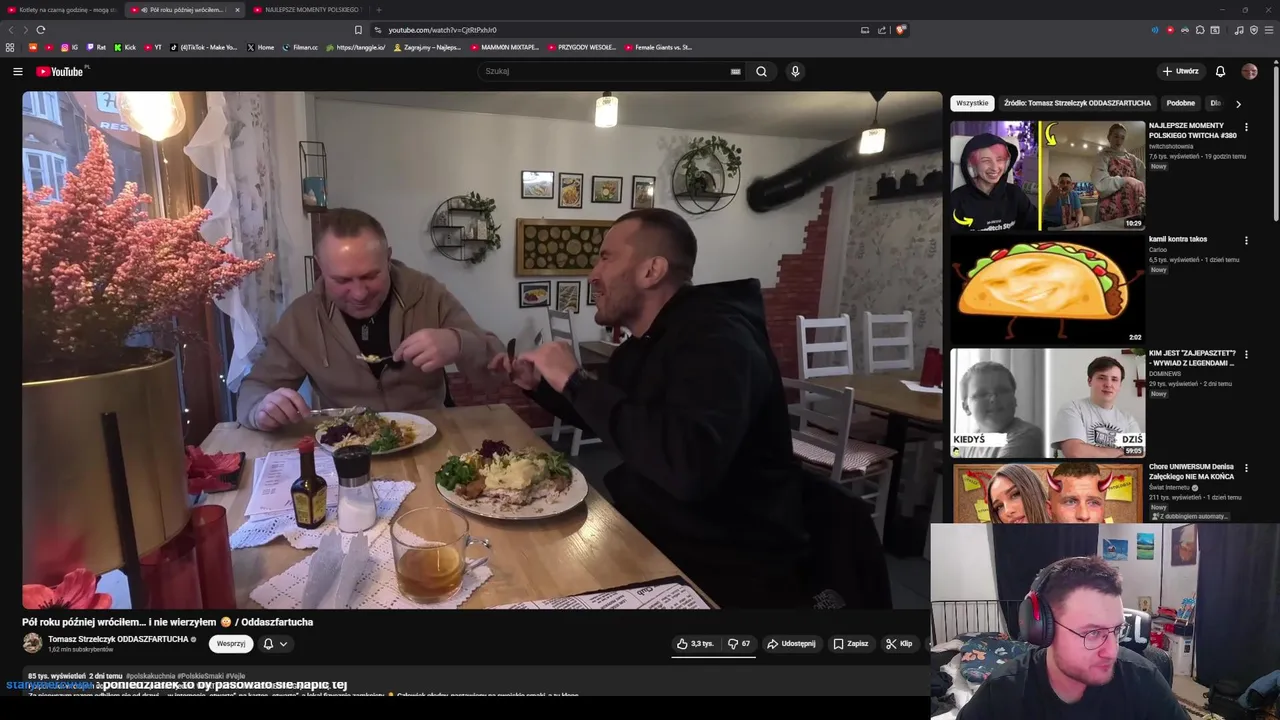Open the browser main menu icon
The height and width of the screenshot is (720, 1280).
click(1269, 30)
